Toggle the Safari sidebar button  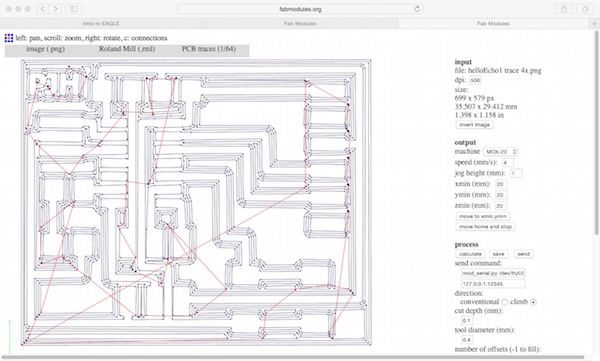(74, 9)
